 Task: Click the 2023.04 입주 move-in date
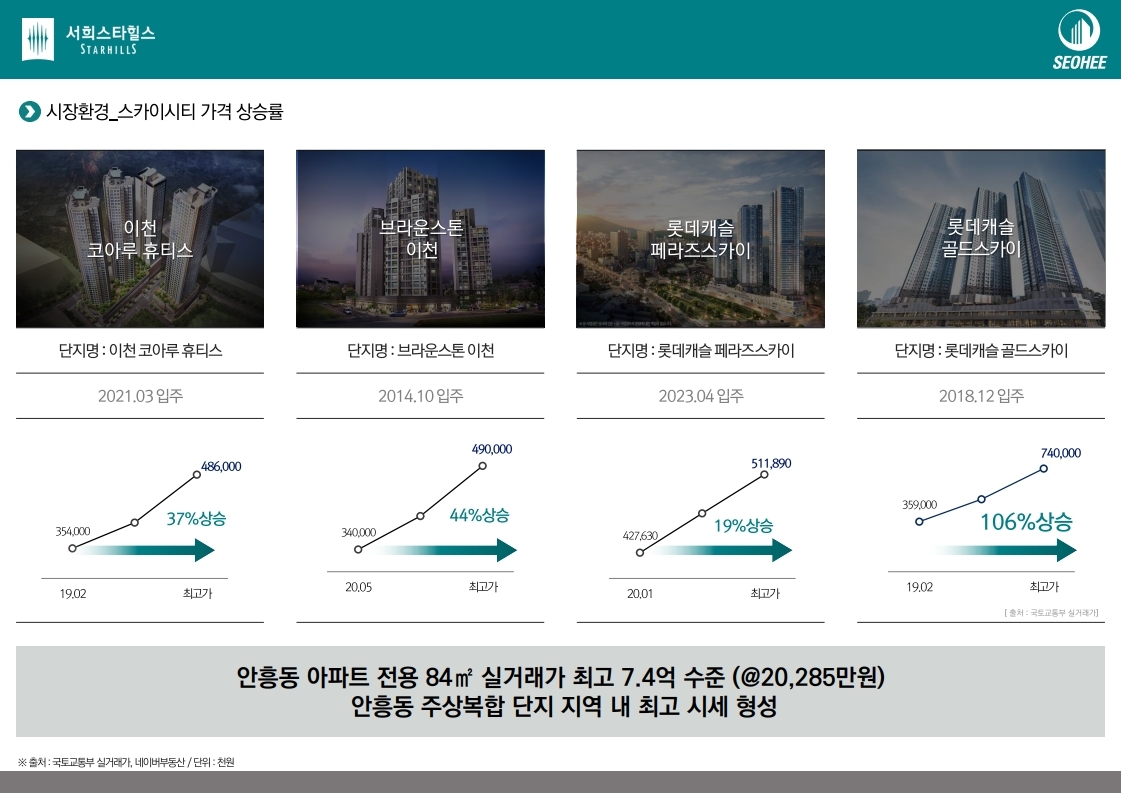click(701, 395)
